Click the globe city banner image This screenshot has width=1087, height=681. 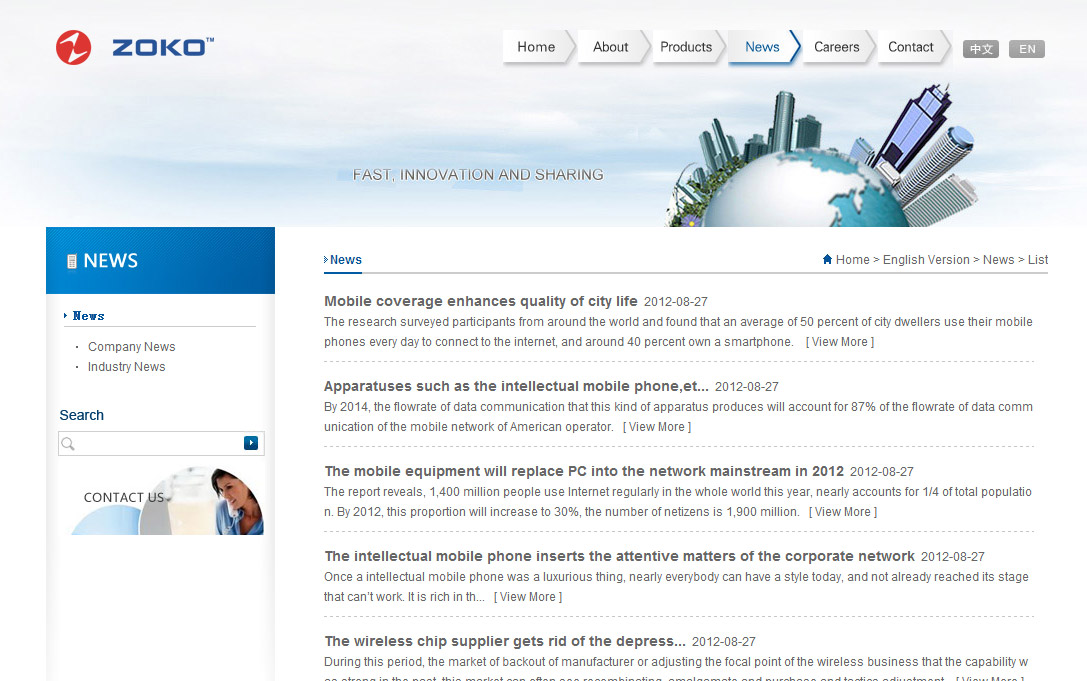click(x=821, y=156)
